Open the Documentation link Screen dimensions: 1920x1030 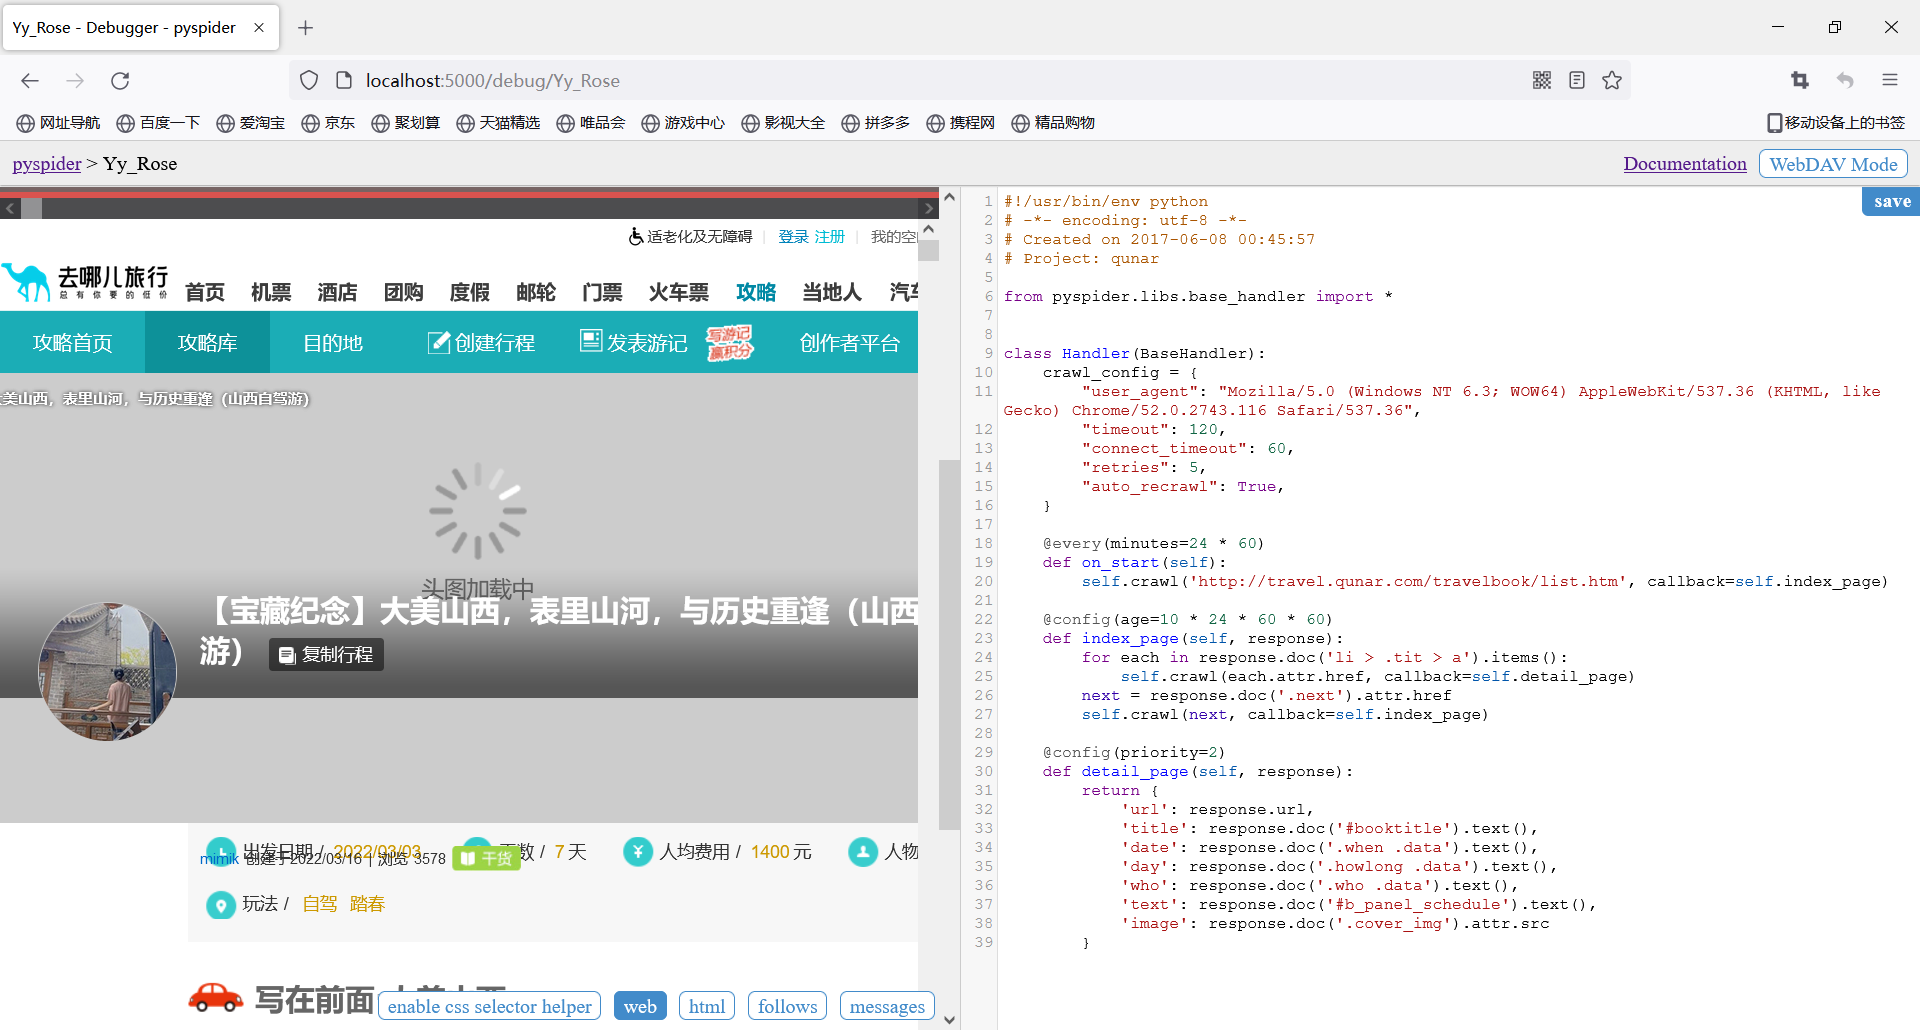pyautogui.click(x=1684, y=163)
